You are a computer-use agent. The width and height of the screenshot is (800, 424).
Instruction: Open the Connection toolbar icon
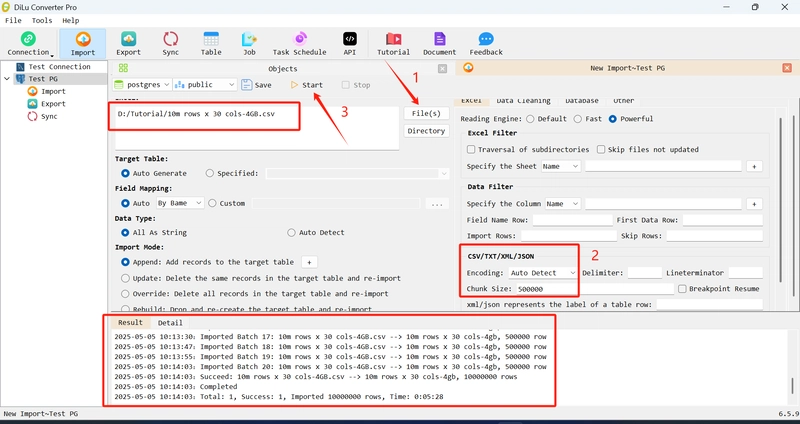click(x=28, y=44)
